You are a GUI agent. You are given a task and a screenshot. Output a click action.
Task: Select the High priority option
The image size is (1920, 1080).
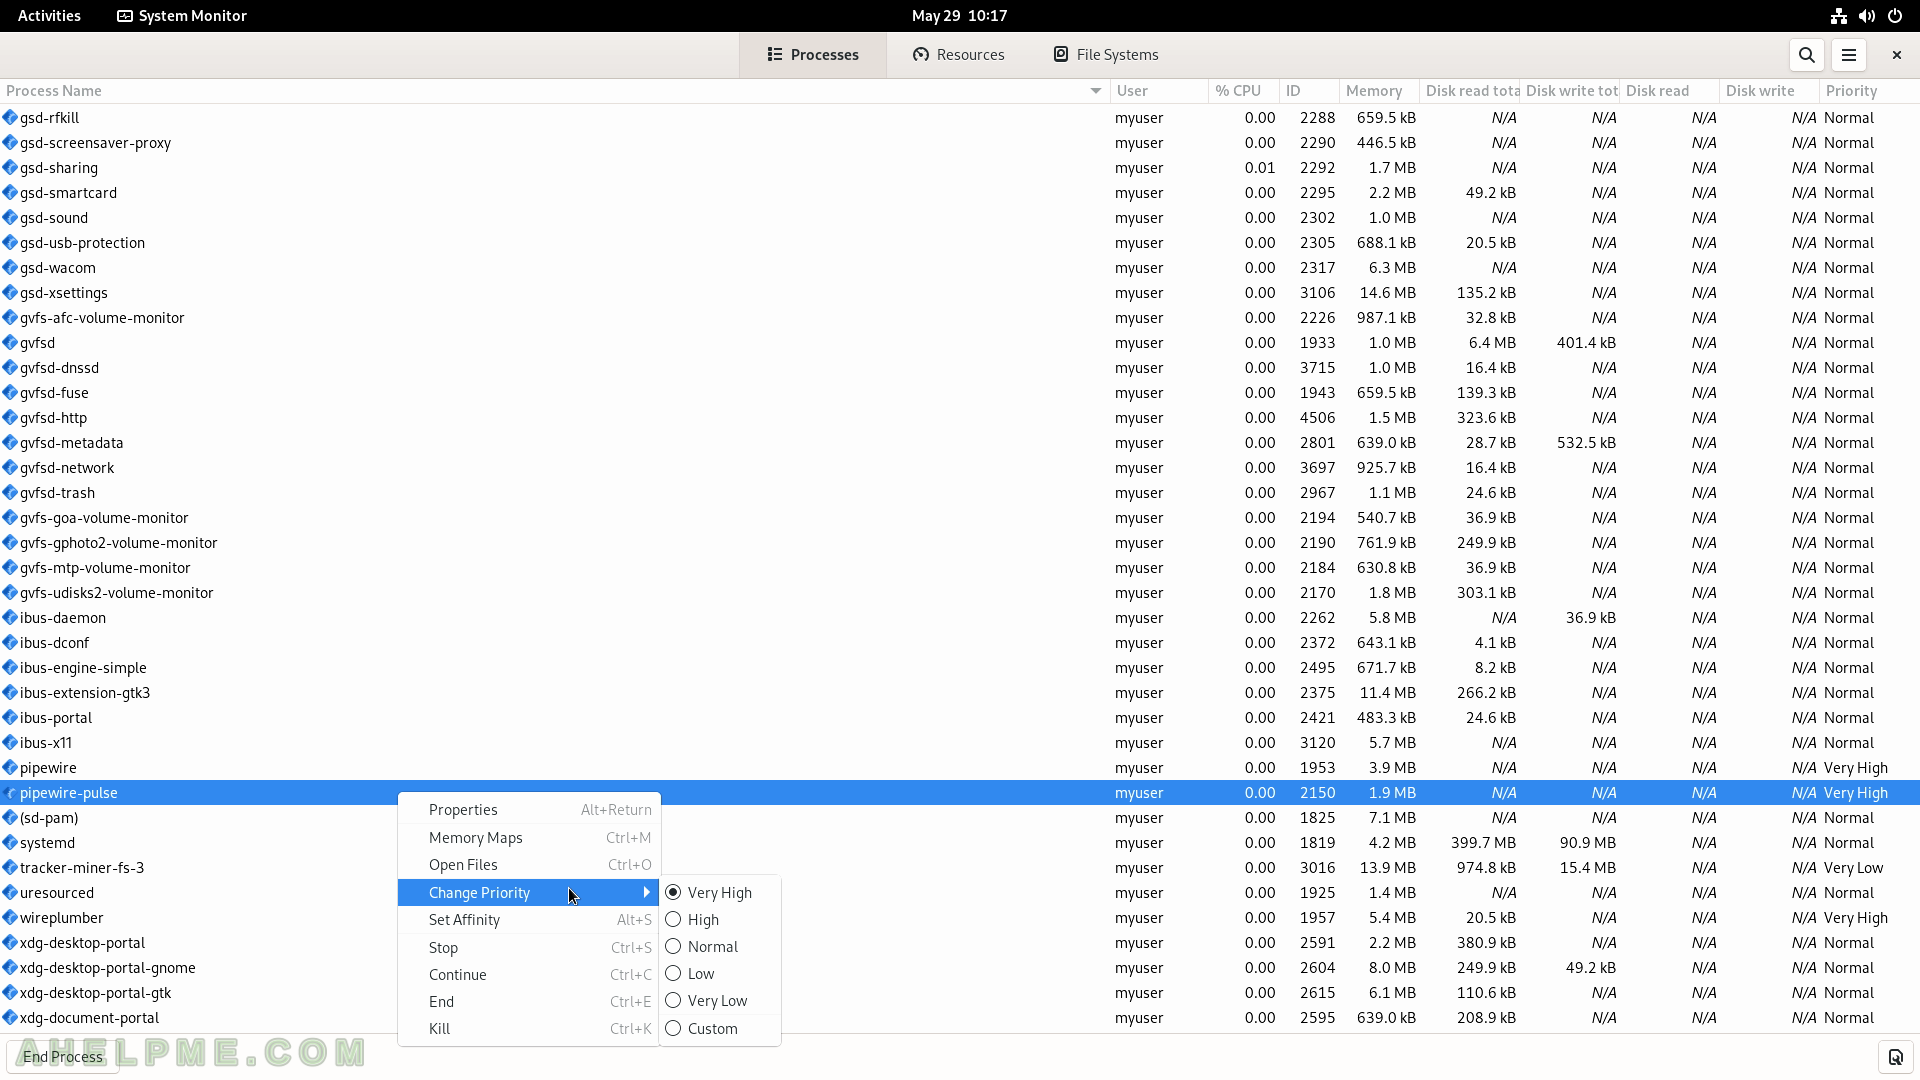(720, 920)
